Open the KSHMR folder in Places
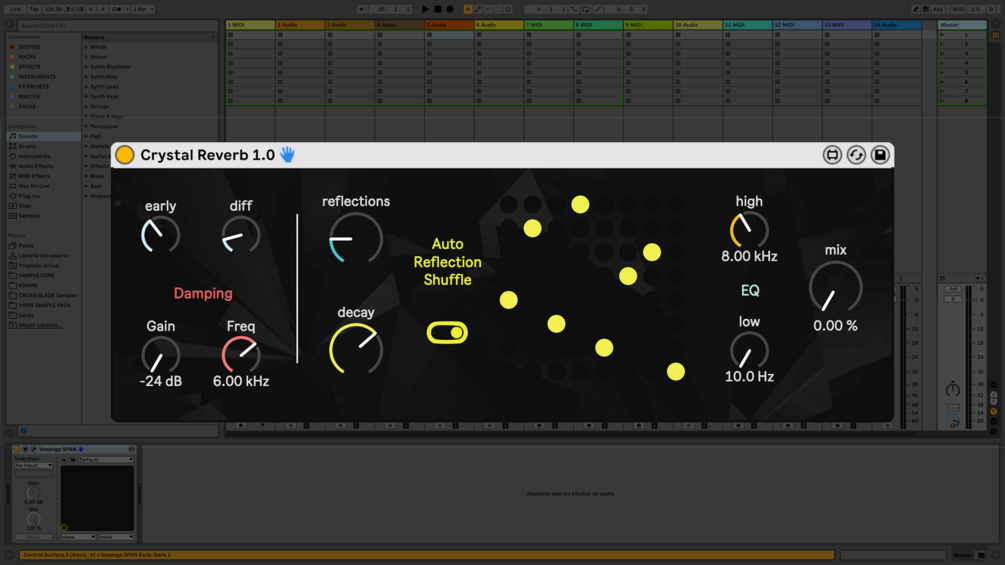1005x565 pixels. pyautogui.click(x=28, y=285)
